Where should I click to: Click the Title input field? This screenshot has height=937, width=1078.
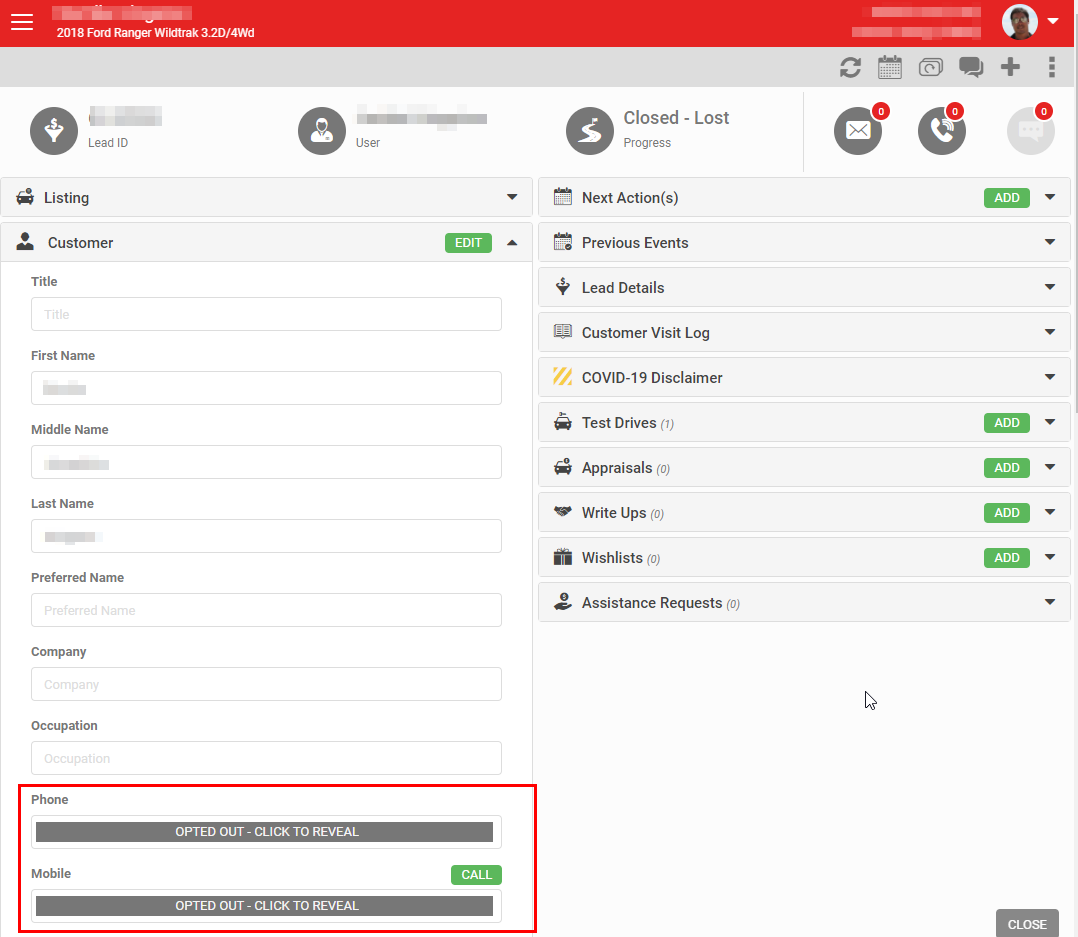click(266, 314)
